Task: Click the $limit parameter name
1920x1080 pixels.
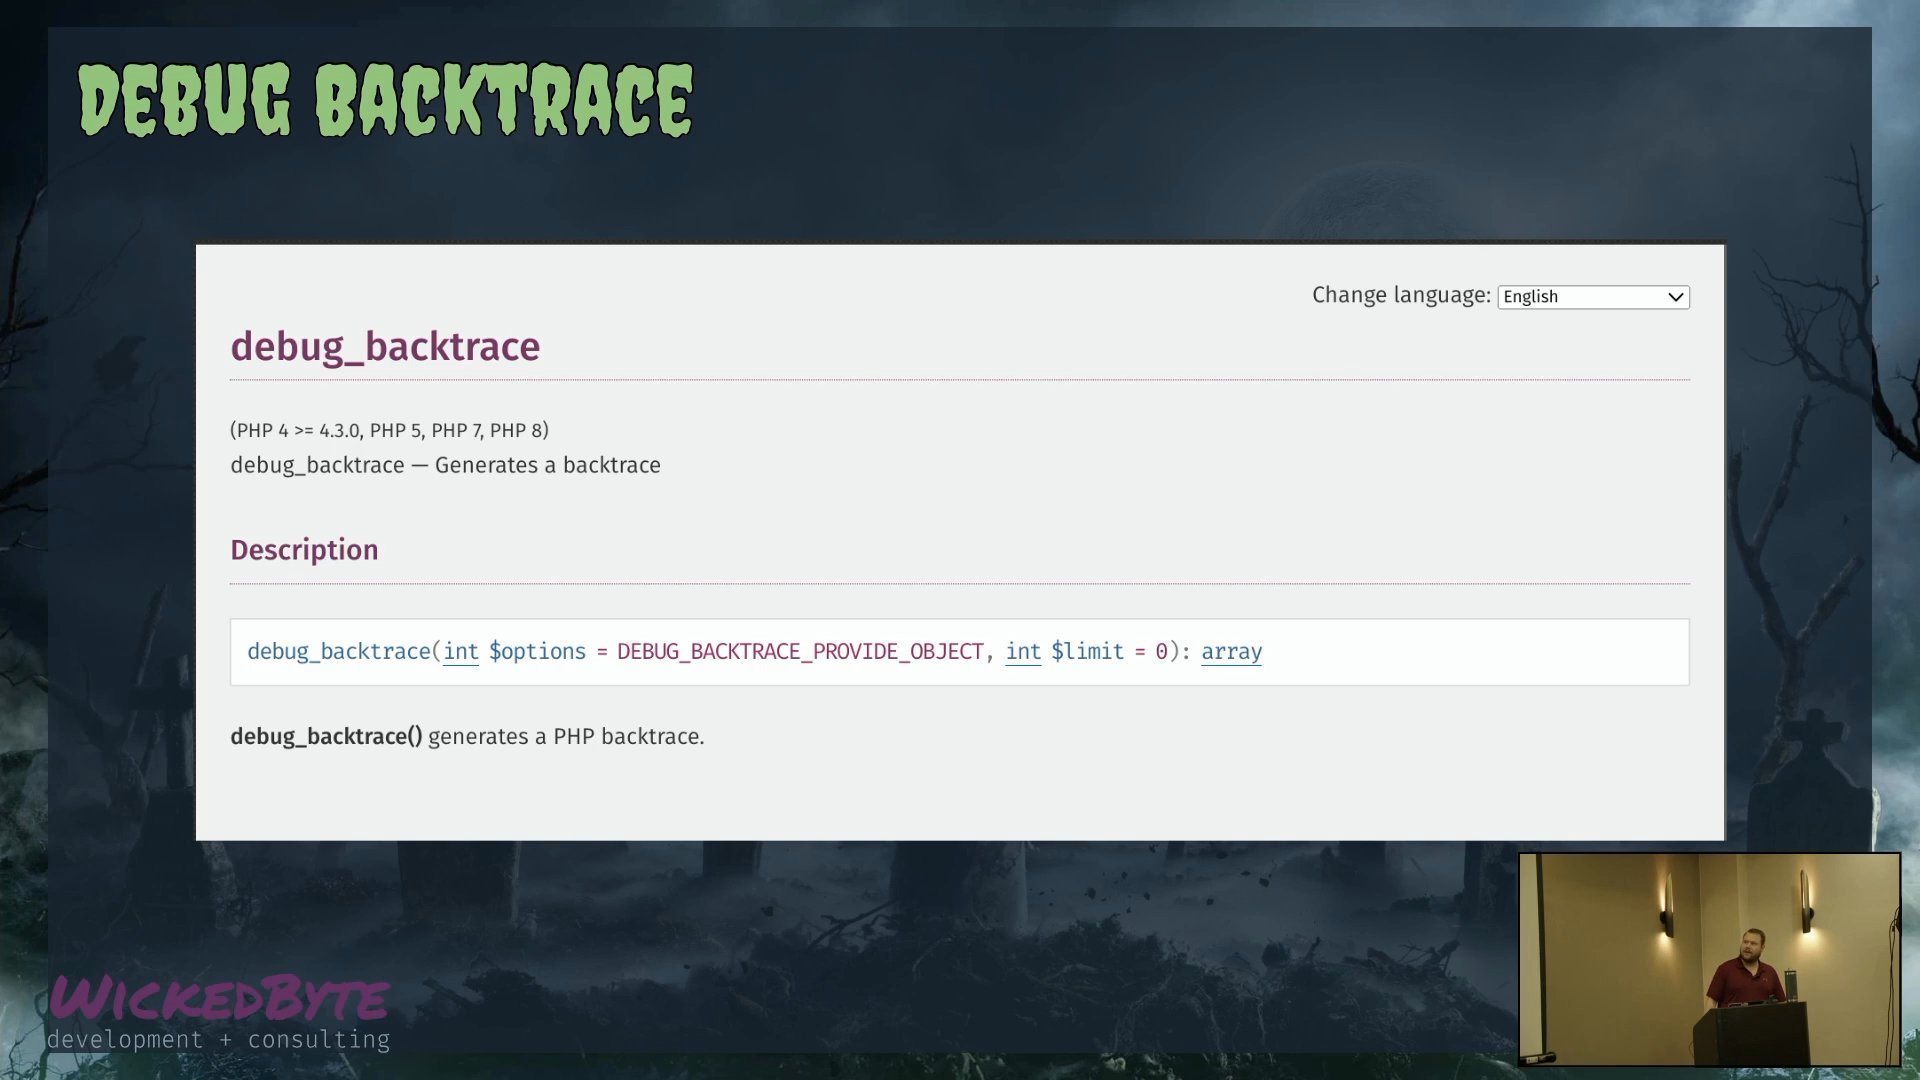Action: pyautogui.click(x=1087, y=651)
